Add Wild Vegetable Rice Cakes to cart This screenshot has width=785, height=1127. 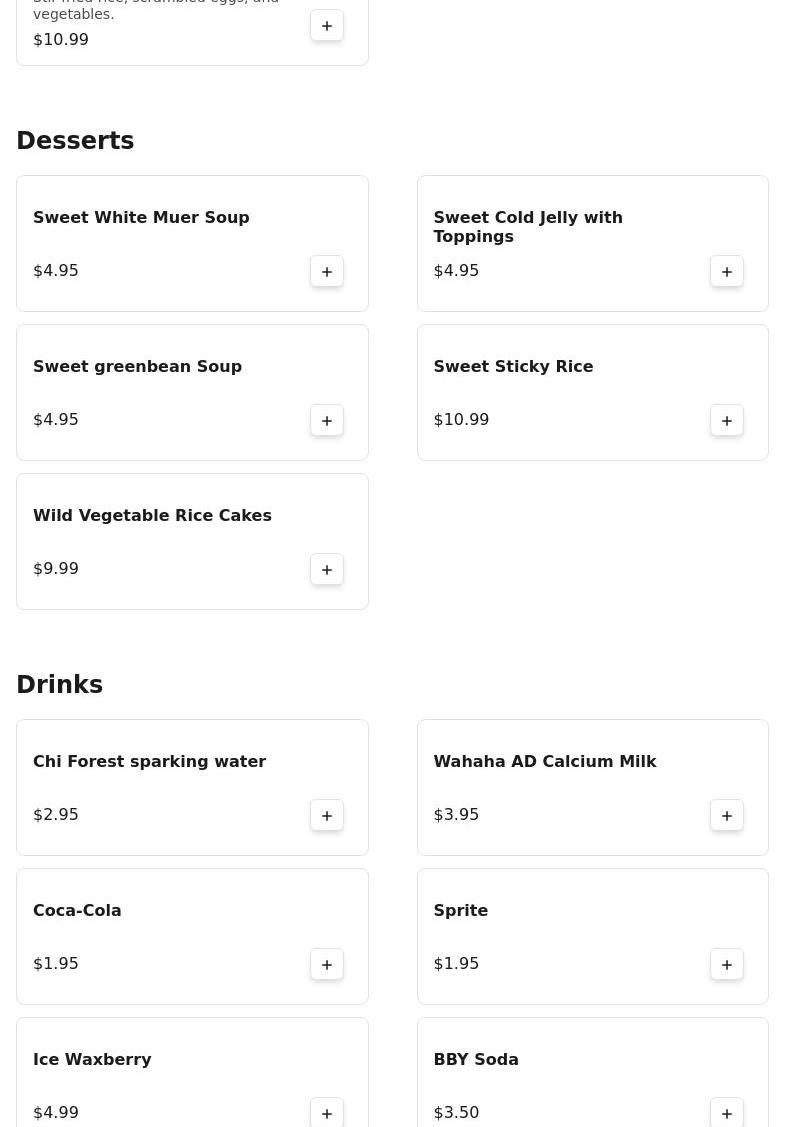tap(327, 569)
